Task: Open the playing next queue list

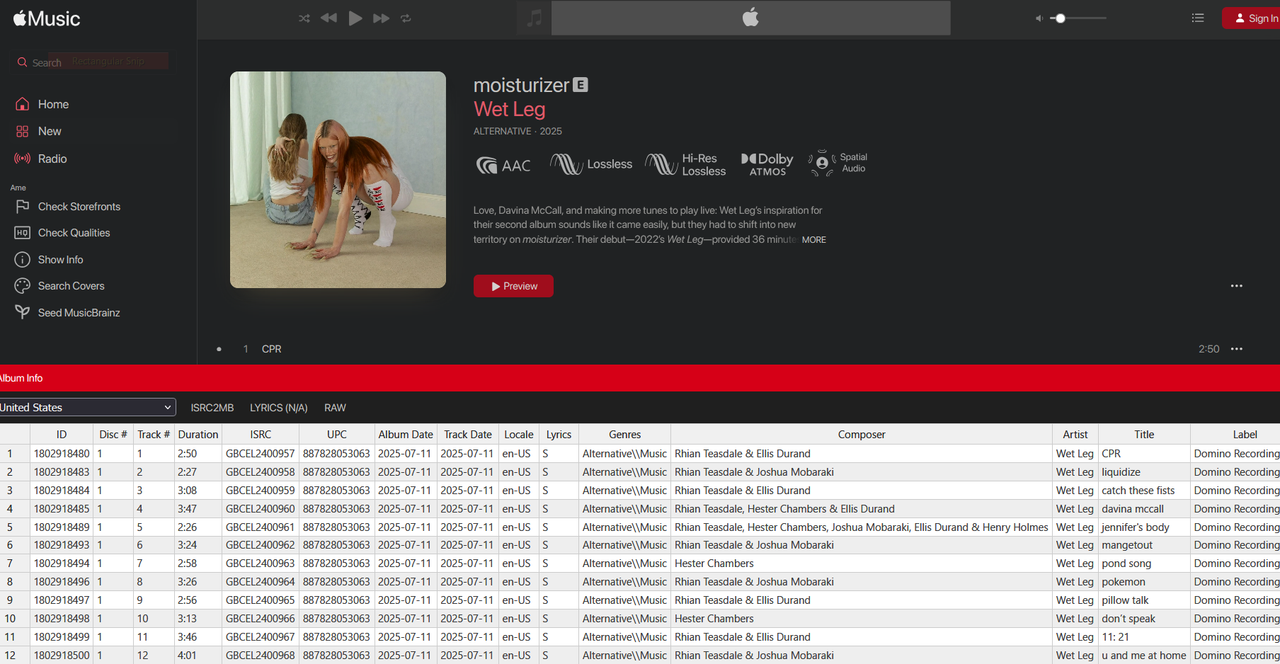Action: [x=1198, y=18]
